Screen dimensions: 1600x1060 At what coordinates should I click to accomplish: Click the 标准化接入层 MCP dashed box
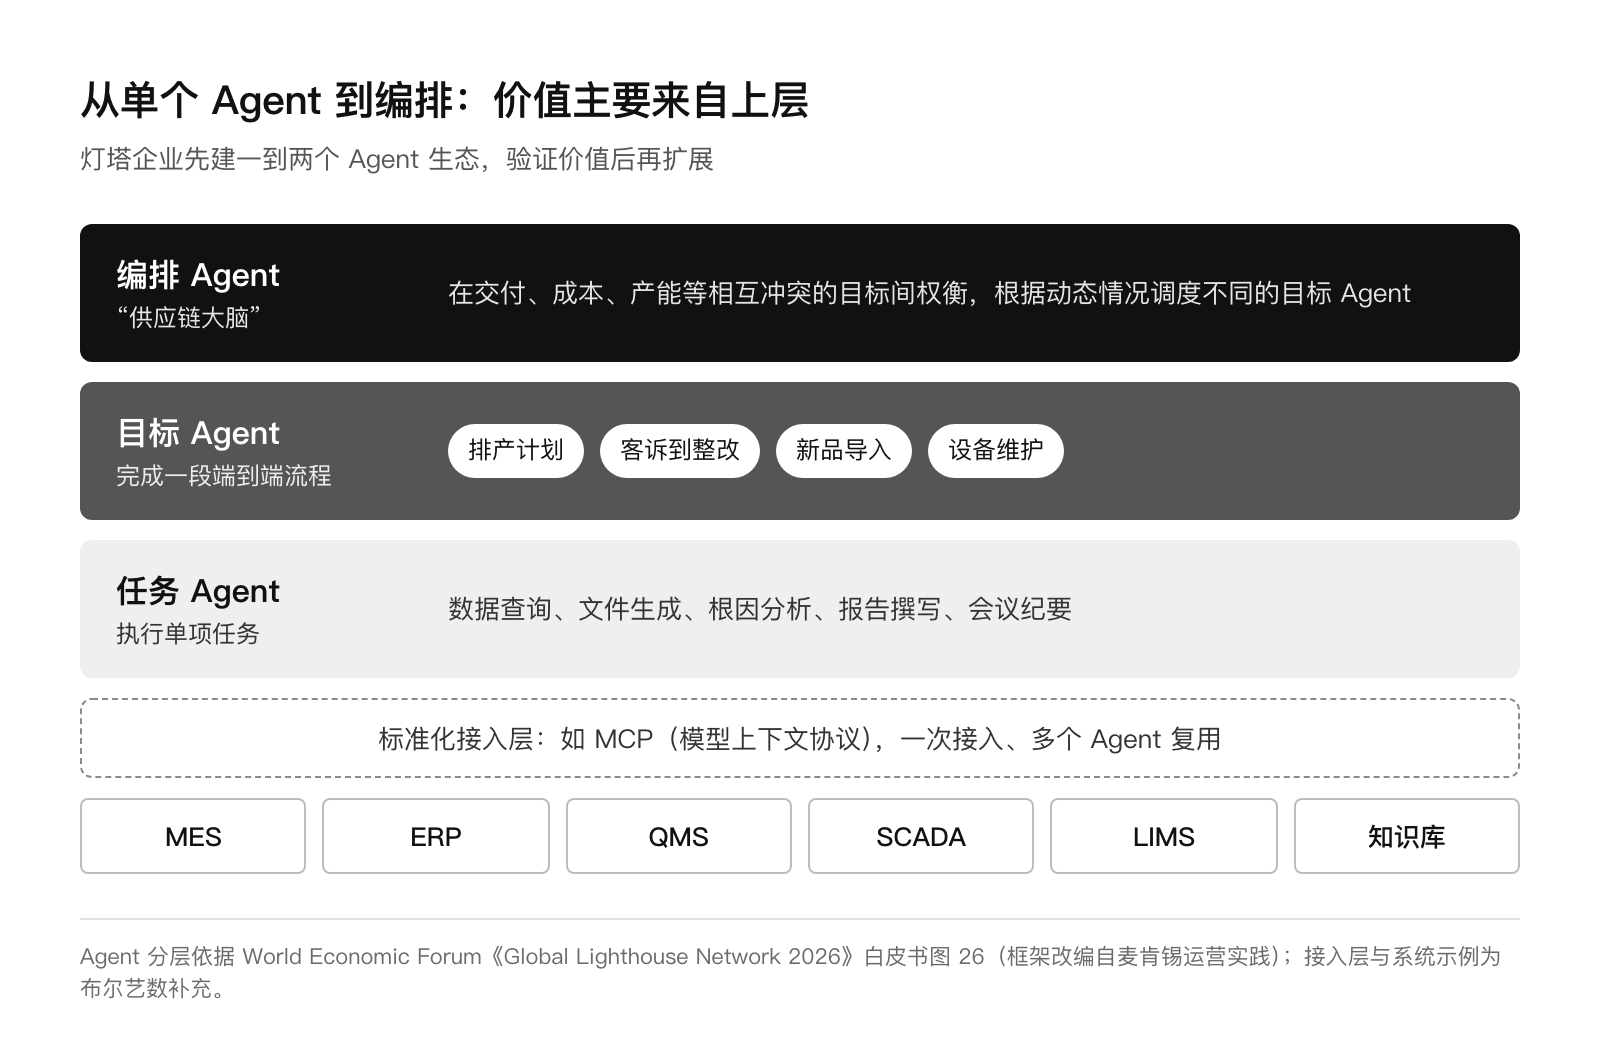[x=800, y=738]
